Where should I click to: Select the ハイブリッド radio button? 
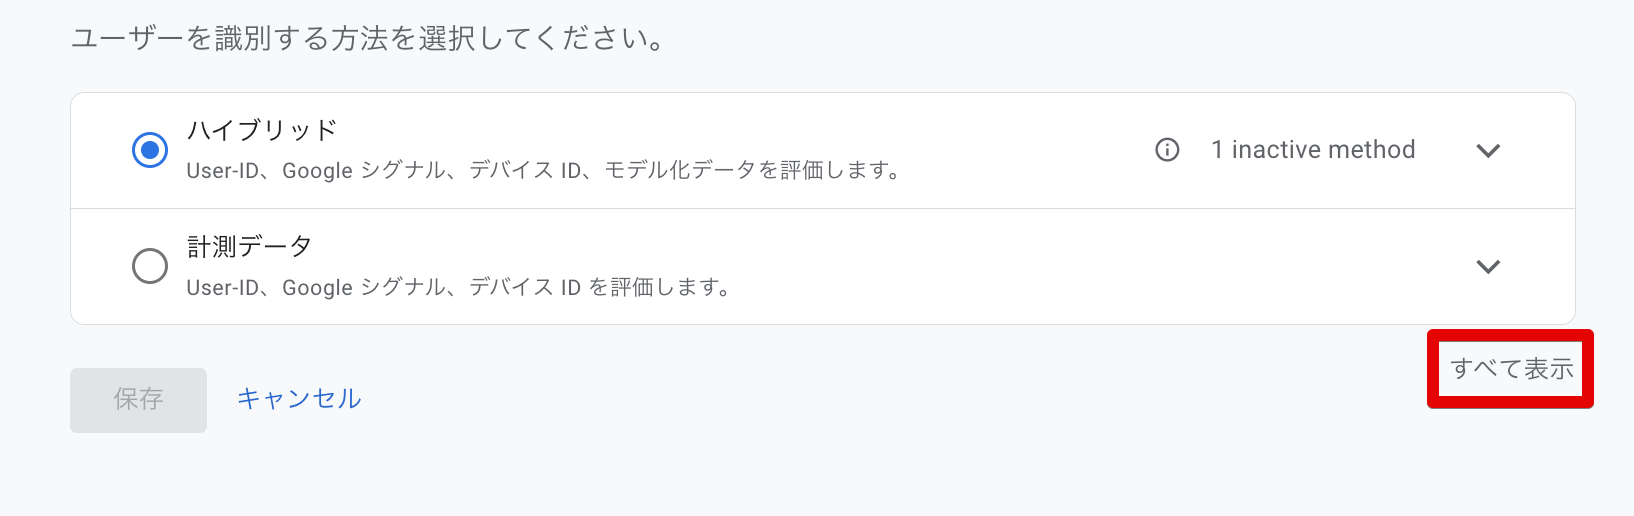[150, 150]
